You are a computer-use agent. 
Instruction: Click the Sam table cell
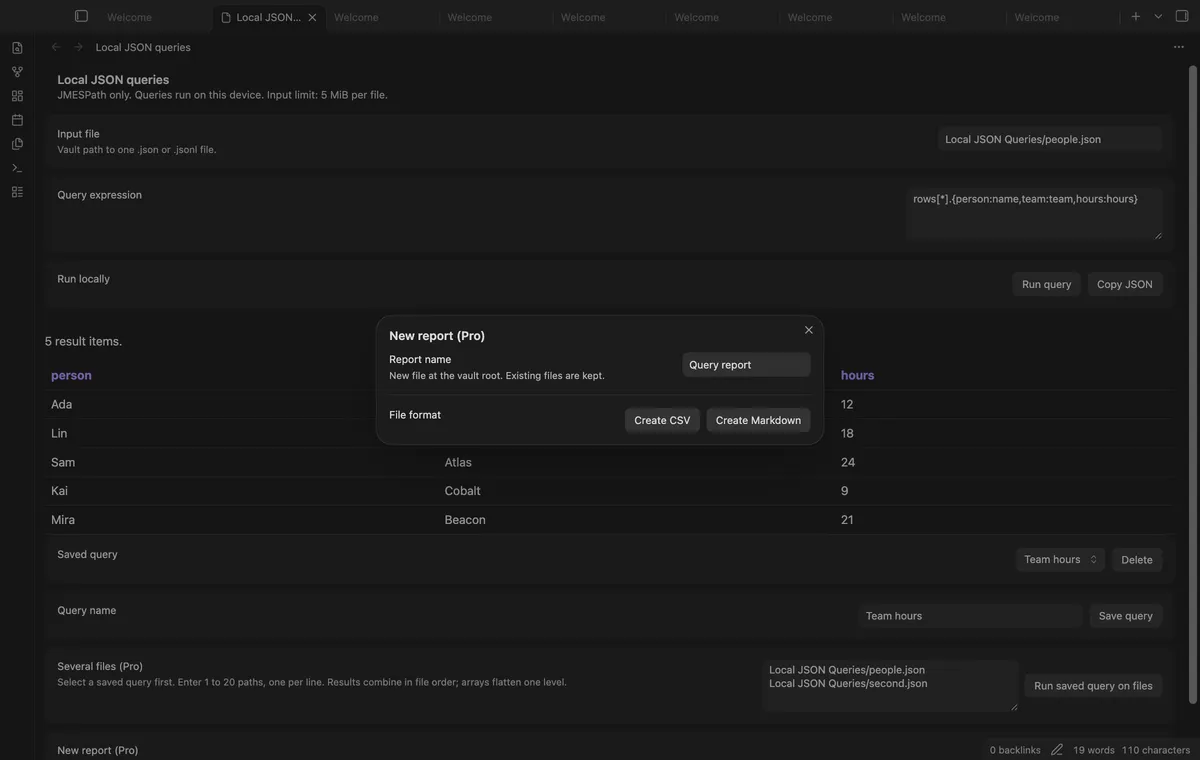point(63,462)
